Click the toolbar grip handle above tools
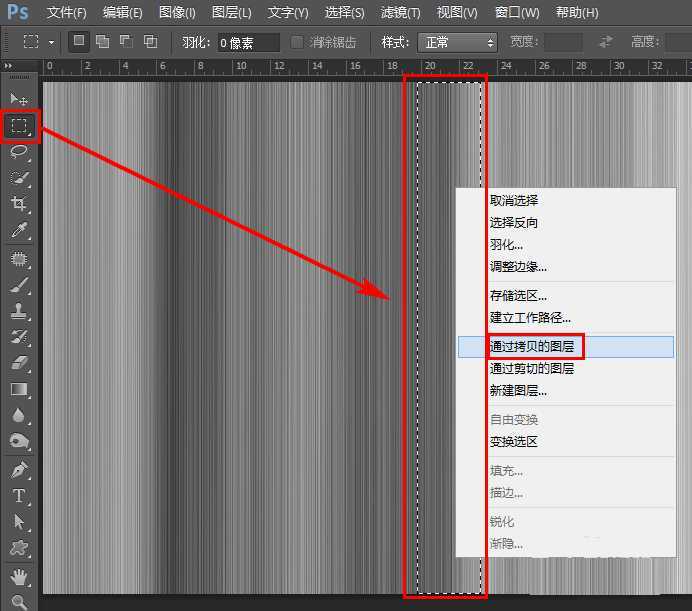Image resolution: width=692 pixels, height=611 pixels. tap(19, 78)
